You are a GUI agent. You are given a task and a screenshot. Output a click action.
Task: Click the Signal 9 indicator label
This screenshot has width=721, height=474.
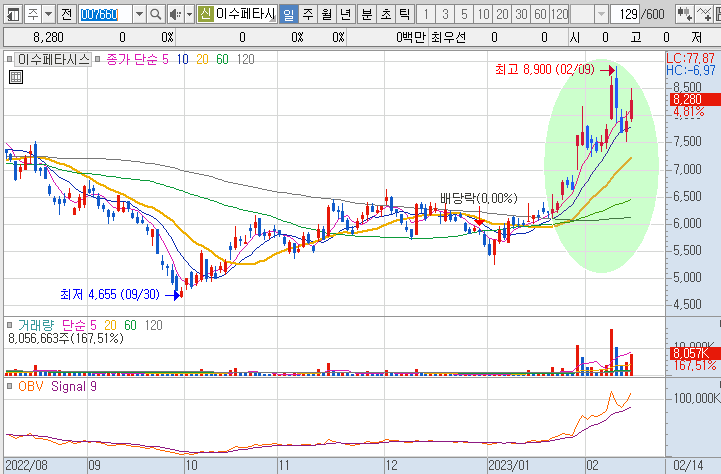(74, 386)
